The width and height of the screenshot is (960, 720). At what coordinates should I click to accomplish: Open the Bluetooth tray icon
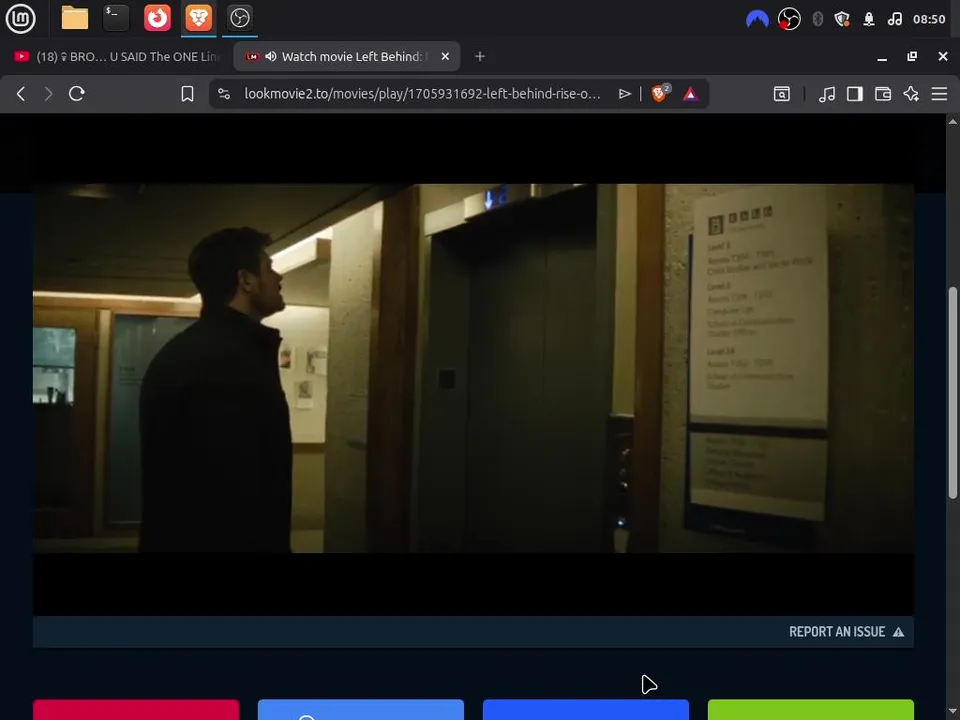[x=817, y=19]
